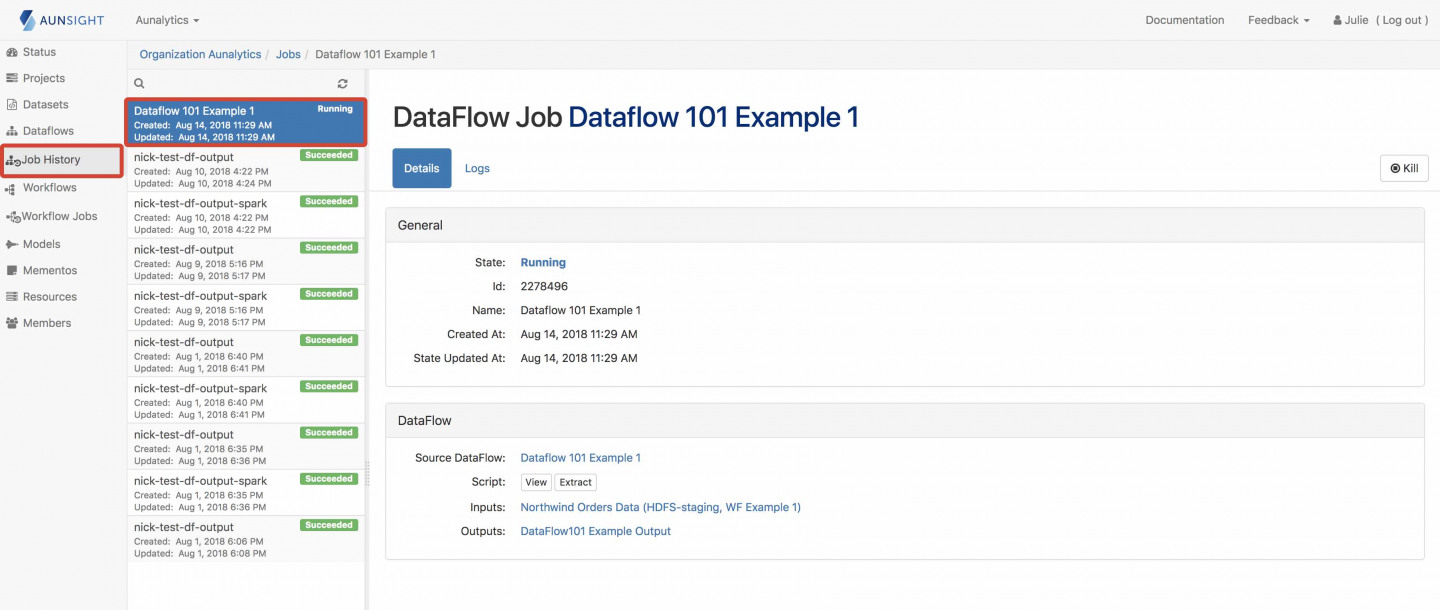Viewport: 1440px width, 610px height.
Task: Click the Aunsight logo
Action: (64, 20)
